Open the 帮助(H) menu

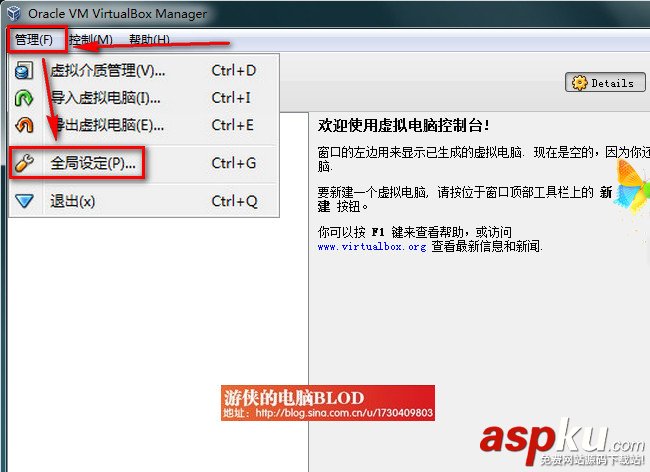coord(149,40)
